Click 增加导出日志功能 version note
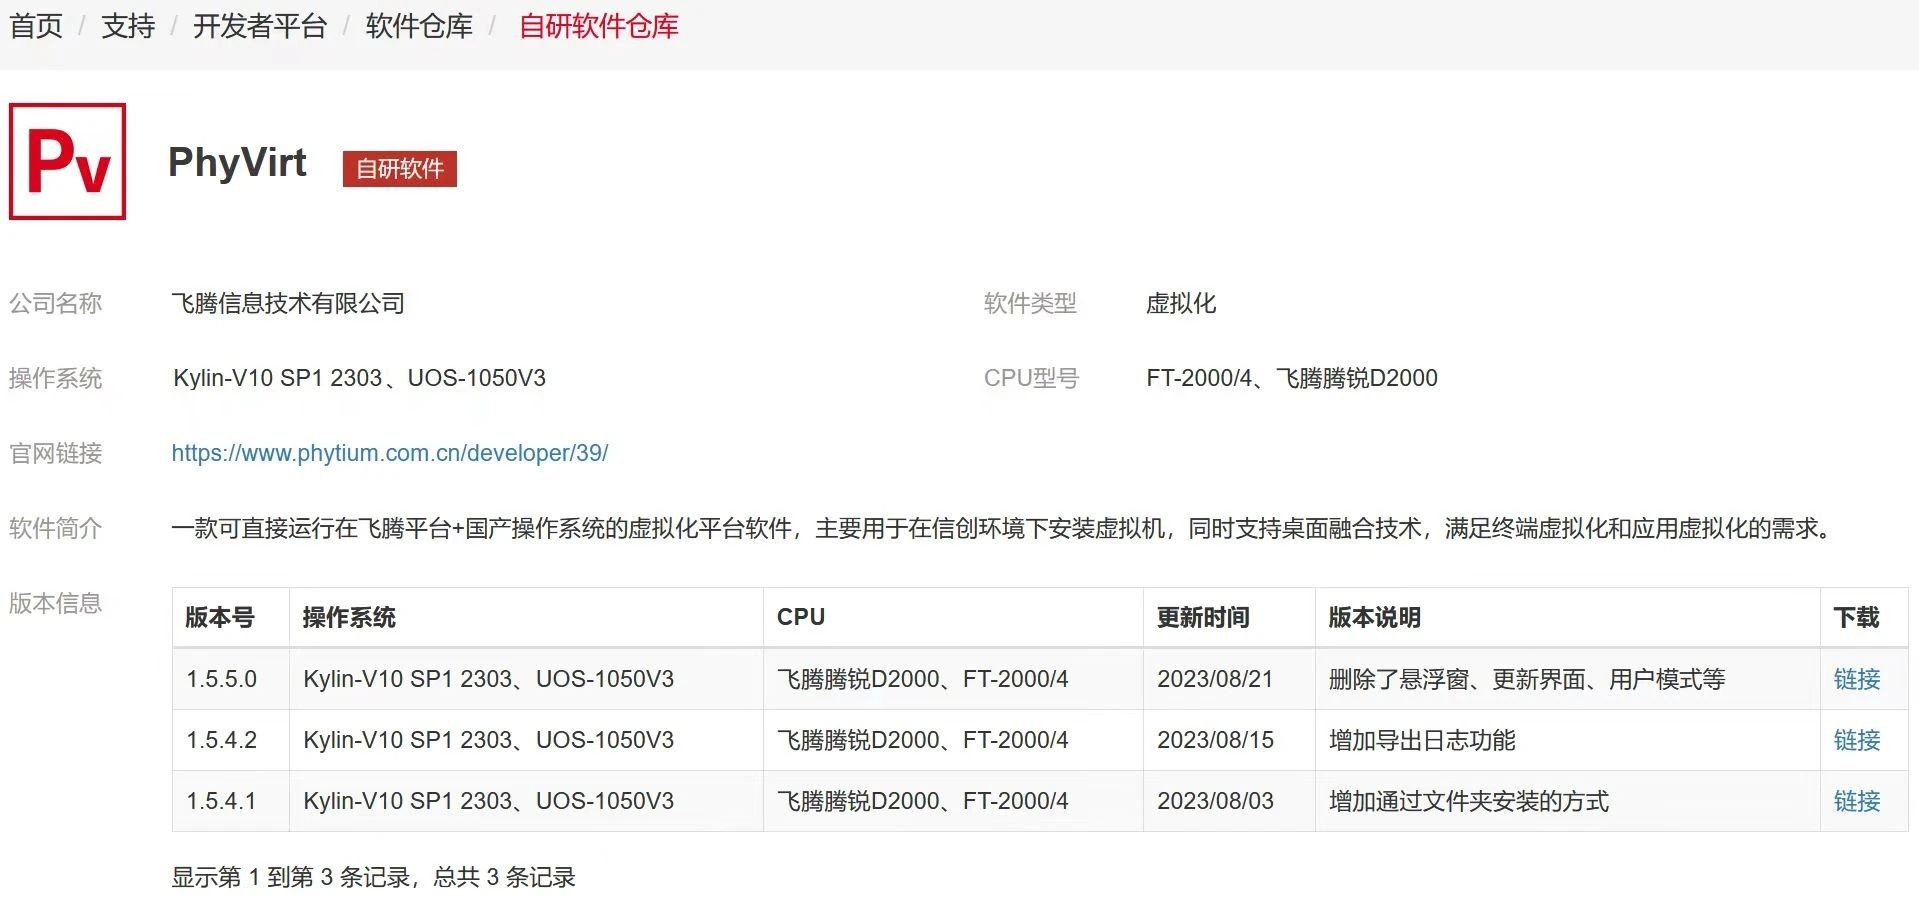This screenshot has height=902, width=1919. (x=1422, y=740)
